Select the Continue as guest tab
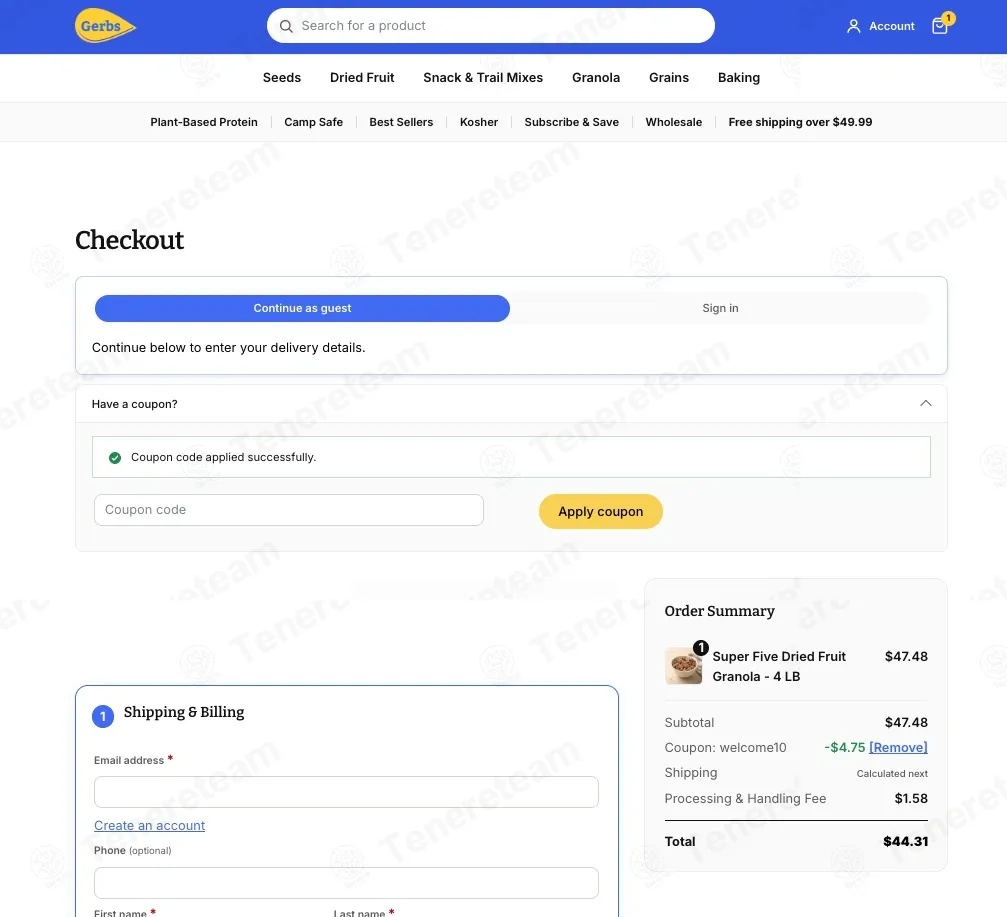Screen dimensions: 1007x917 302,308
